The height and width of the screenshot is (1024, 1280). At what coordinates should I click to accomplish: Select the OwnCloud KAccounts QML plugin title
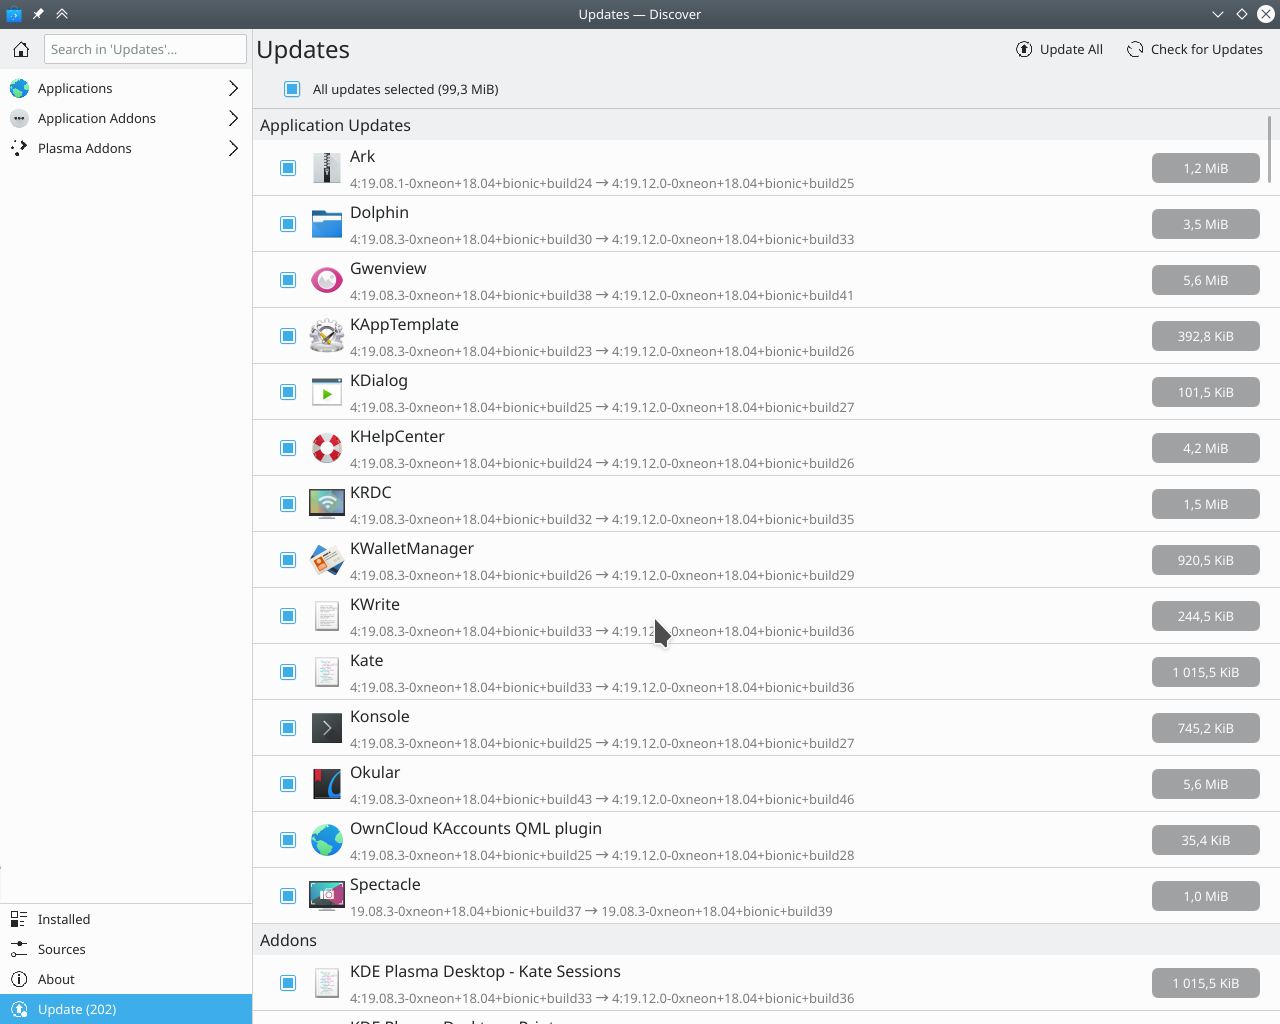tap(476, 828)
